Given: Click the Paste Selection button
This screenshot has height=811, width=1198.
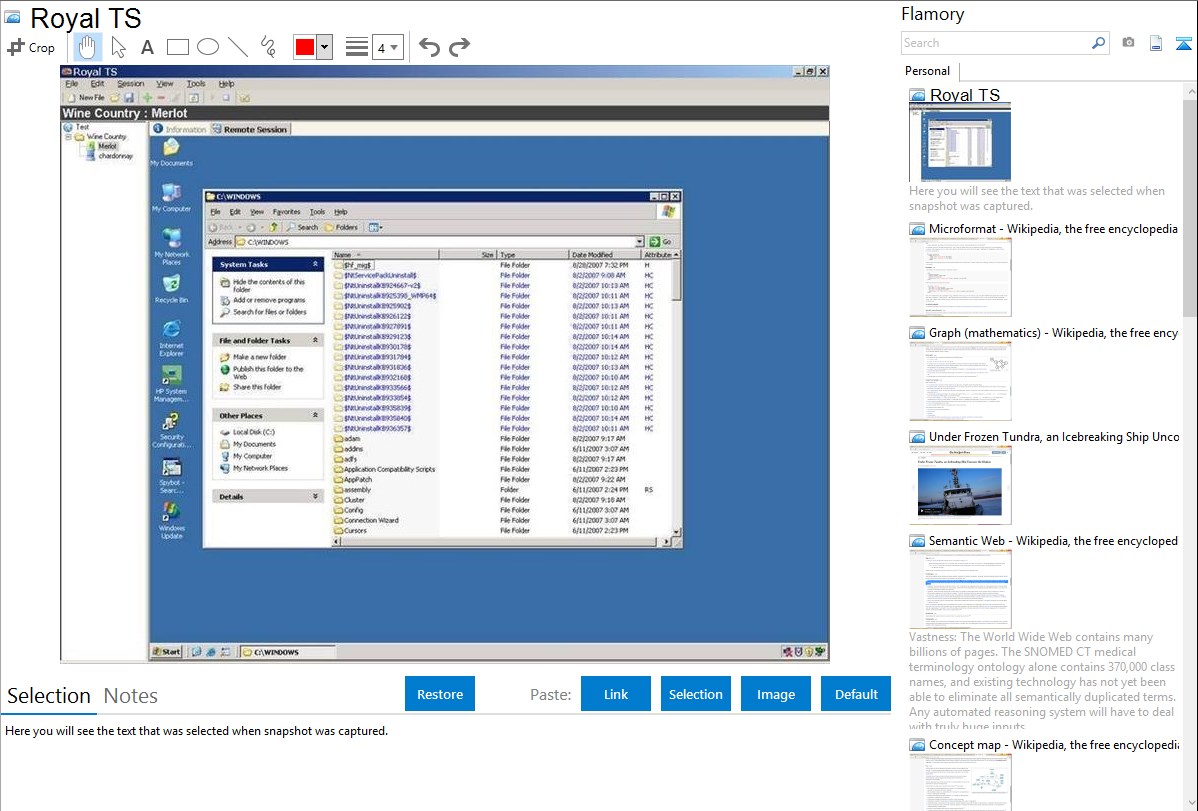Looking at the screenshot, I should [x=696, y=694].
